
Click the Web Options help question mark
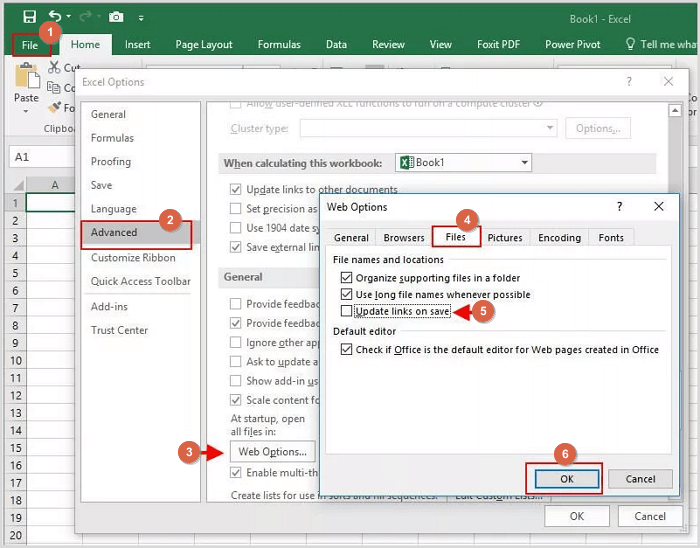pyautogui.click(x=620, y=207)
